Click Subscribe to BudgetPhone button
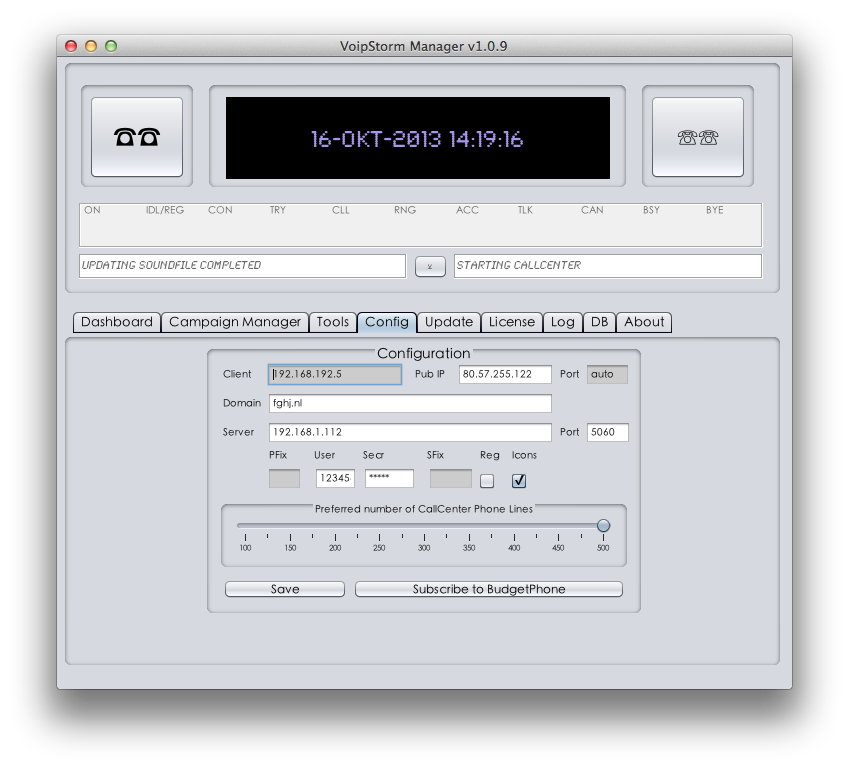Viewport: 849px width, 768px height. (489, 589)
